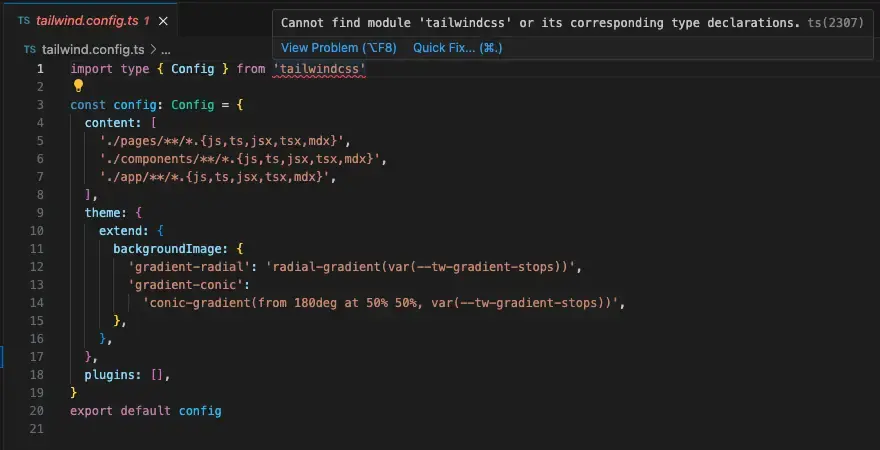Open View Problem link in hover popup
Image resolution: width=880 pixels, height=450 pixels.
pyautogui.click(x=338, y=48)
